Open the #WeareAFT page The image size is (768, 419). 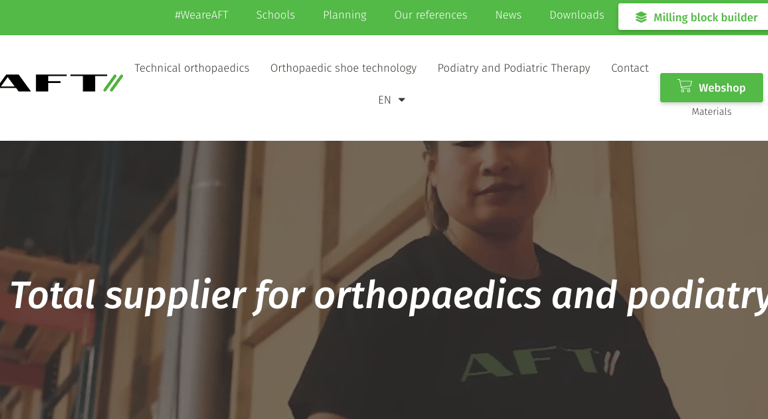click(x=201, y=15)
